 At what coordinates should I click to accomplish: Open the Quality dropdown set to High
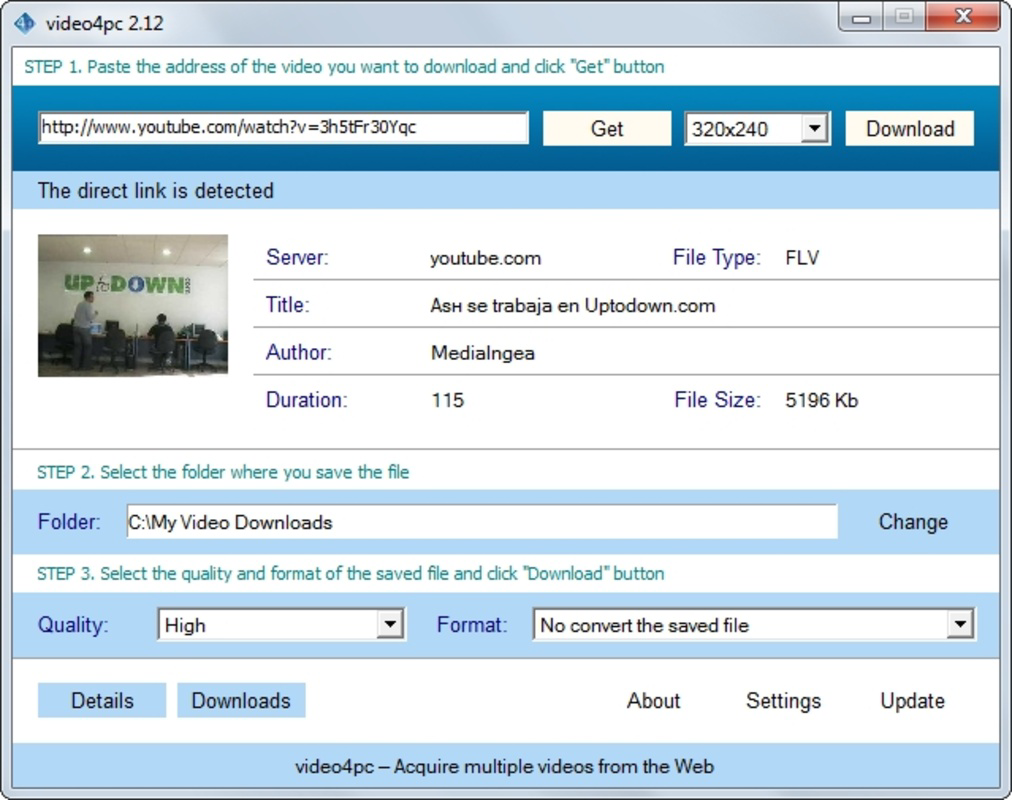281,625
